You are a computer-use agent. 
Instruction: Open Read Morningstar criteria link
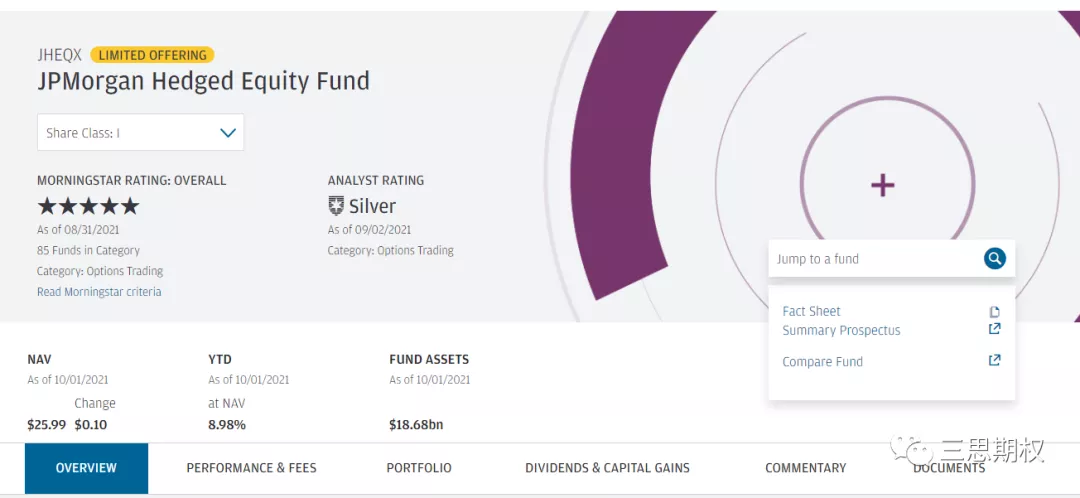coord(99,292)
